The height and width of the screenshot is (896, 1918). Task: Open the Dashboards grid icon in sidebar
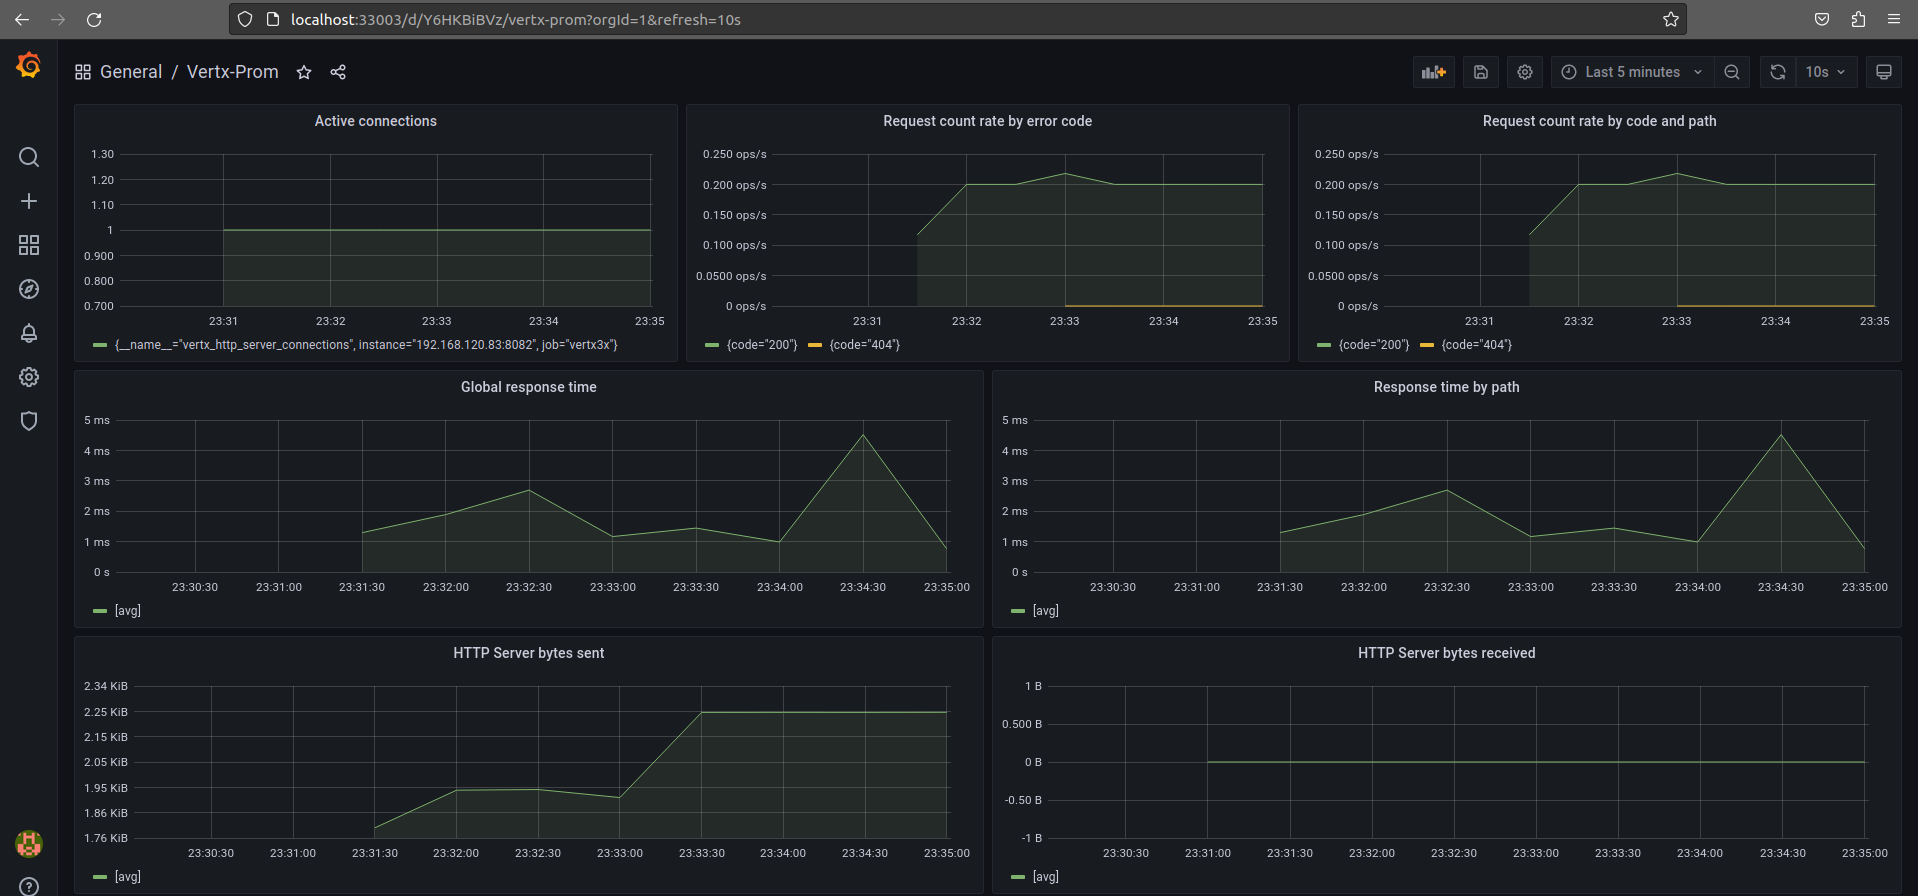coord(29,245)
